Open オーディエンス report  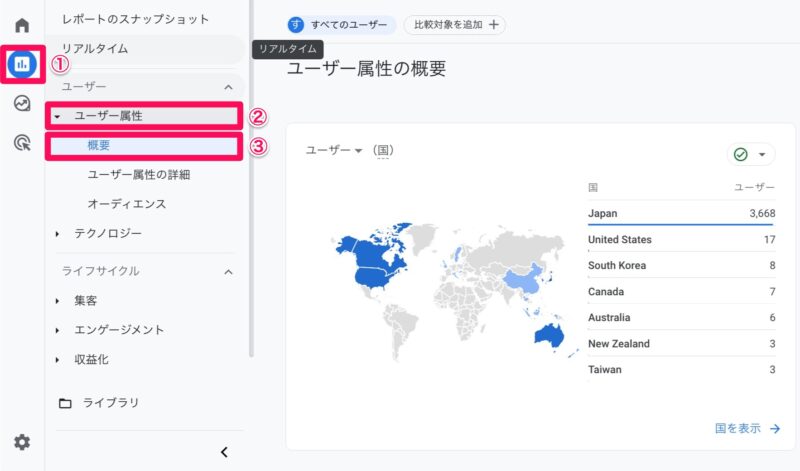point(127,204)
